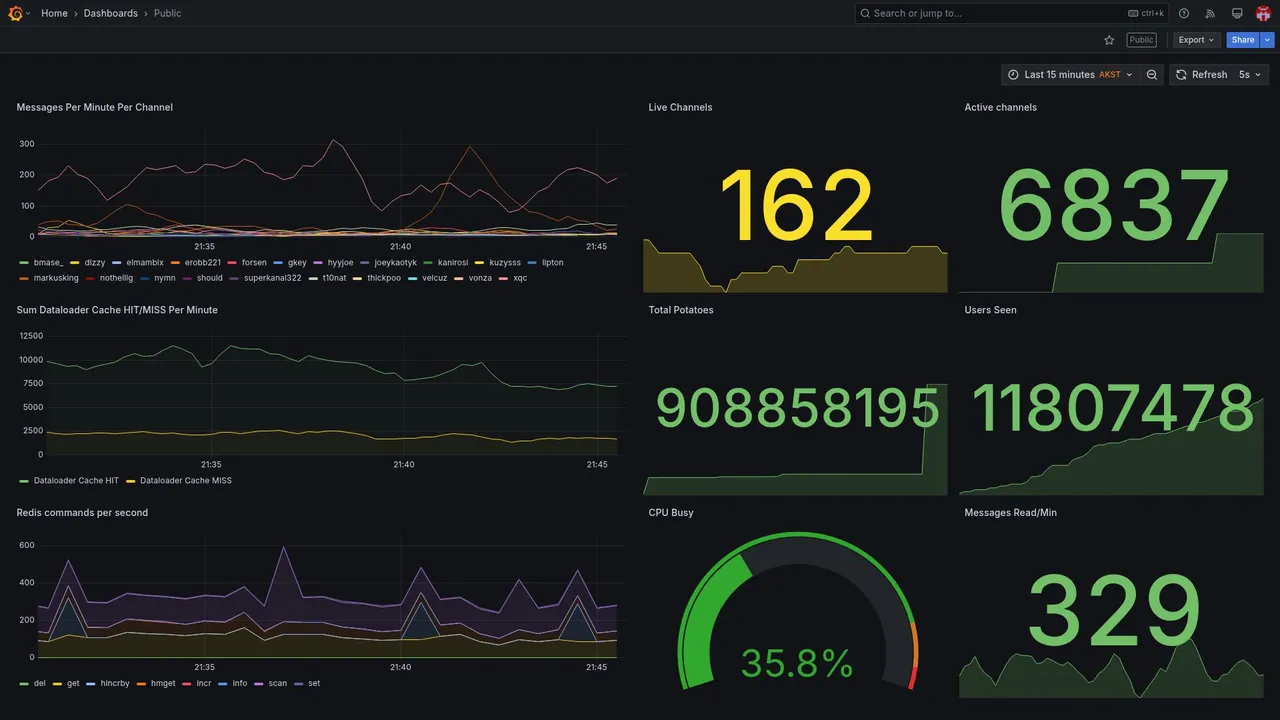Focus the Search or jump to field
The height and width of the screenshot is (720, 1280).
[1012, 13]
